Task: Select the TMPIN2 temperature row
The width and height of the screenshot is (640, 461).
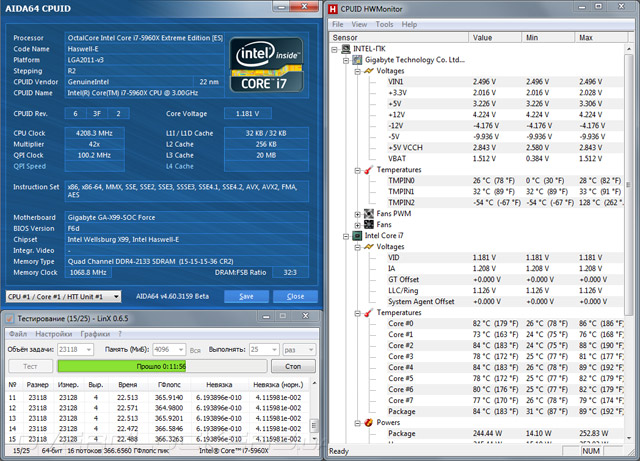Action: (x=505, y=203)
